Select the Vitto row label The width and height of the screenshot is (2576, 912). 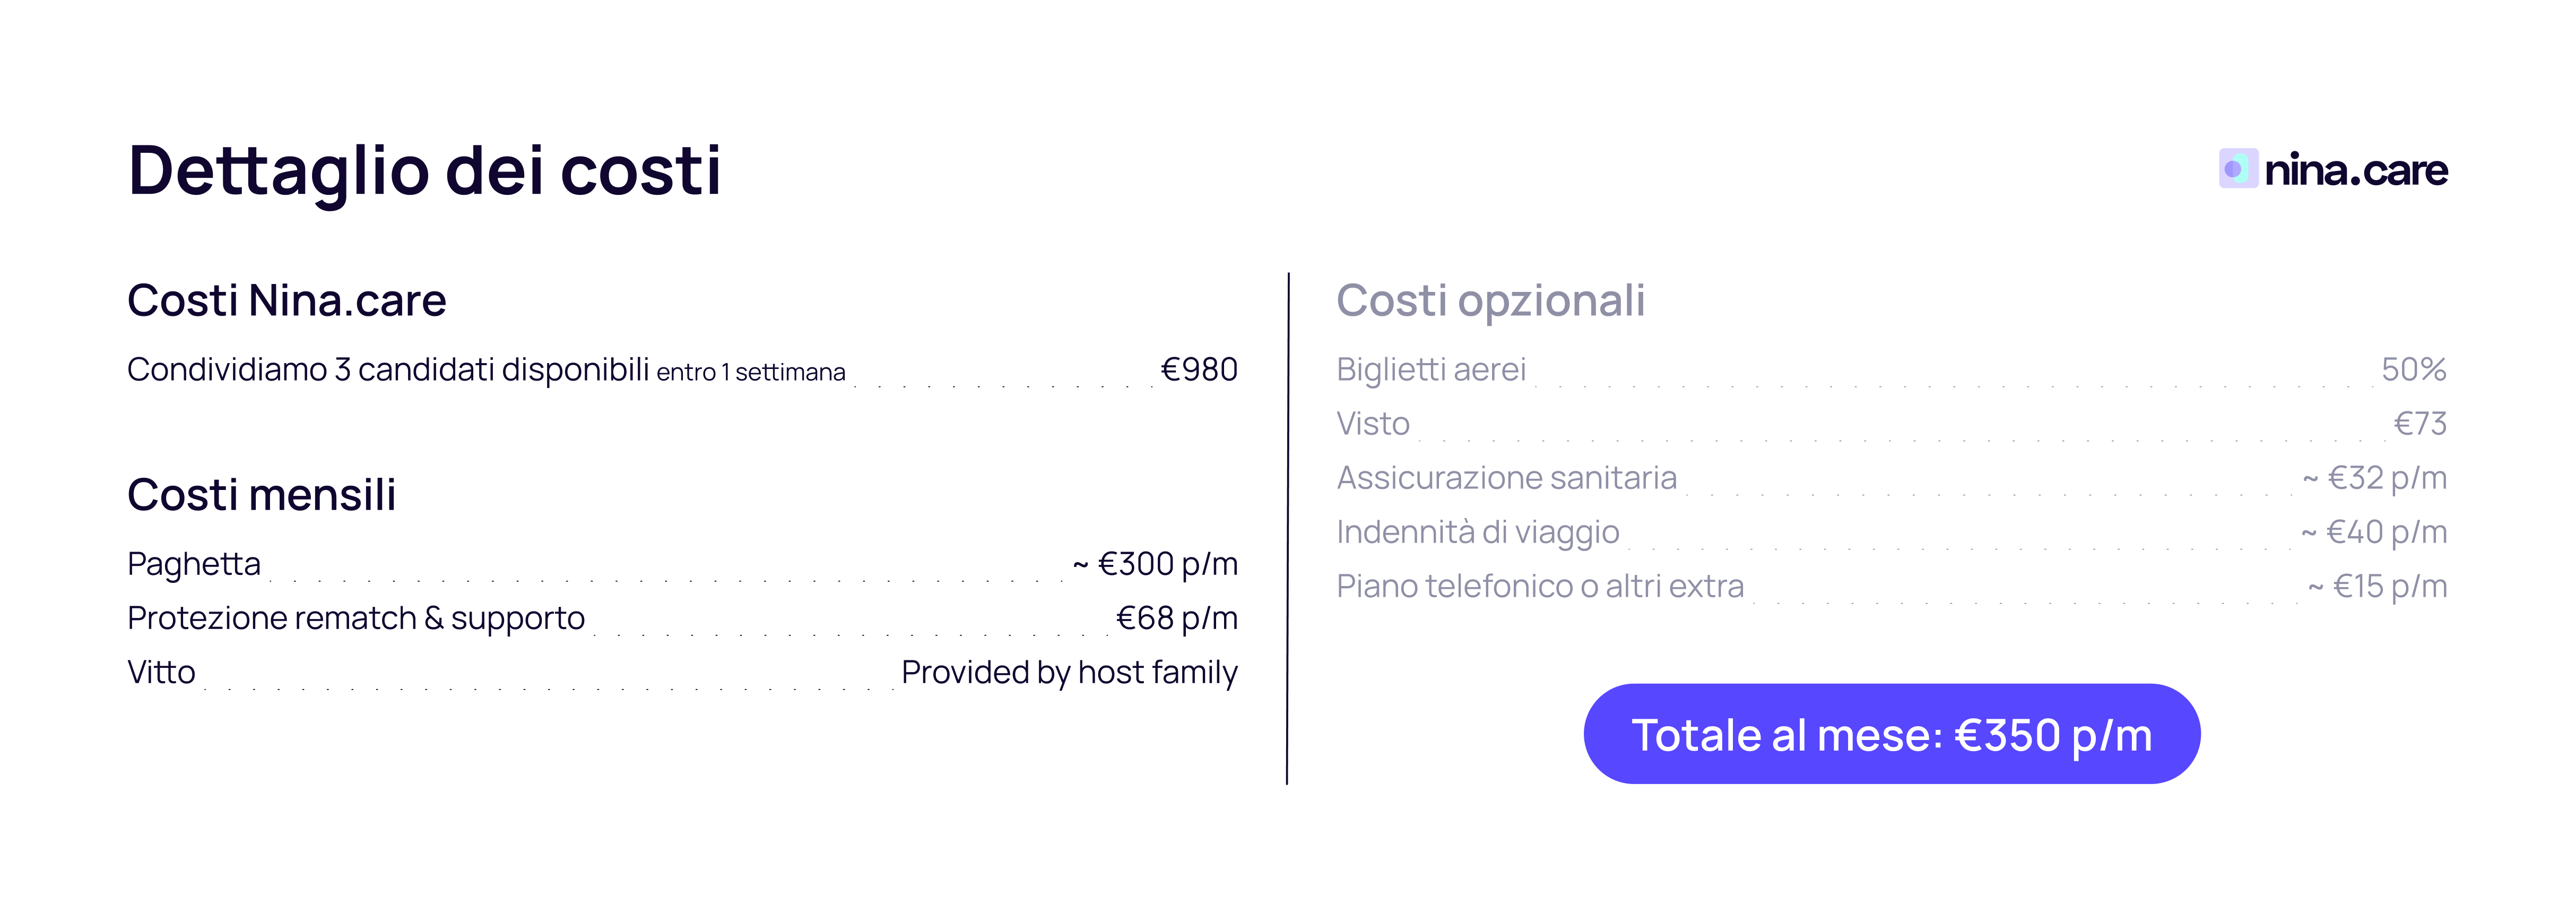tap(161, 672)
